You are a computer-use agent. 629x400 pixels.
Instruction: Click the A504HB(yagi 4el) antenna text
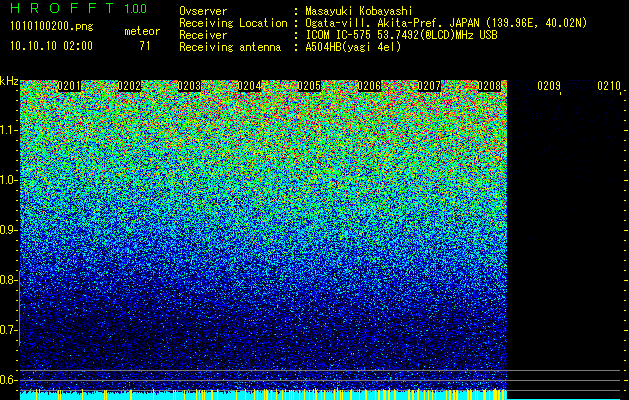click(353, 47)
